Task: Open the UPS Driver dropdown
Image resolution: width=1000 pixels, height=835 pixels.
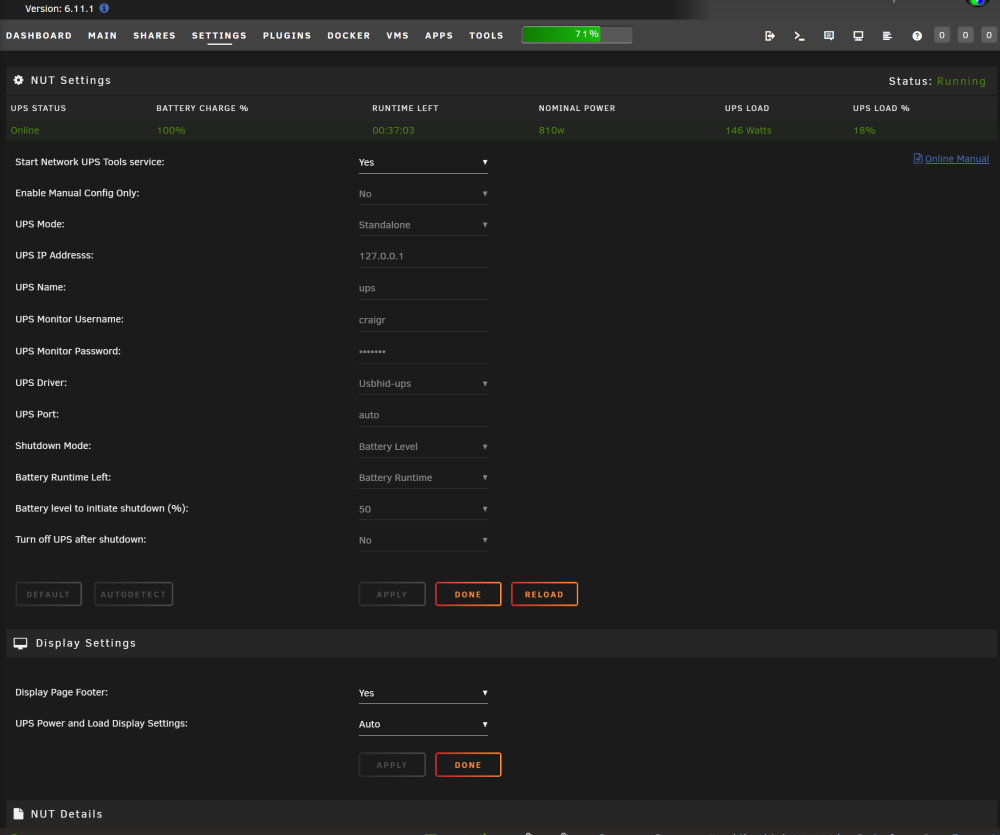Action: coord(423,383)
